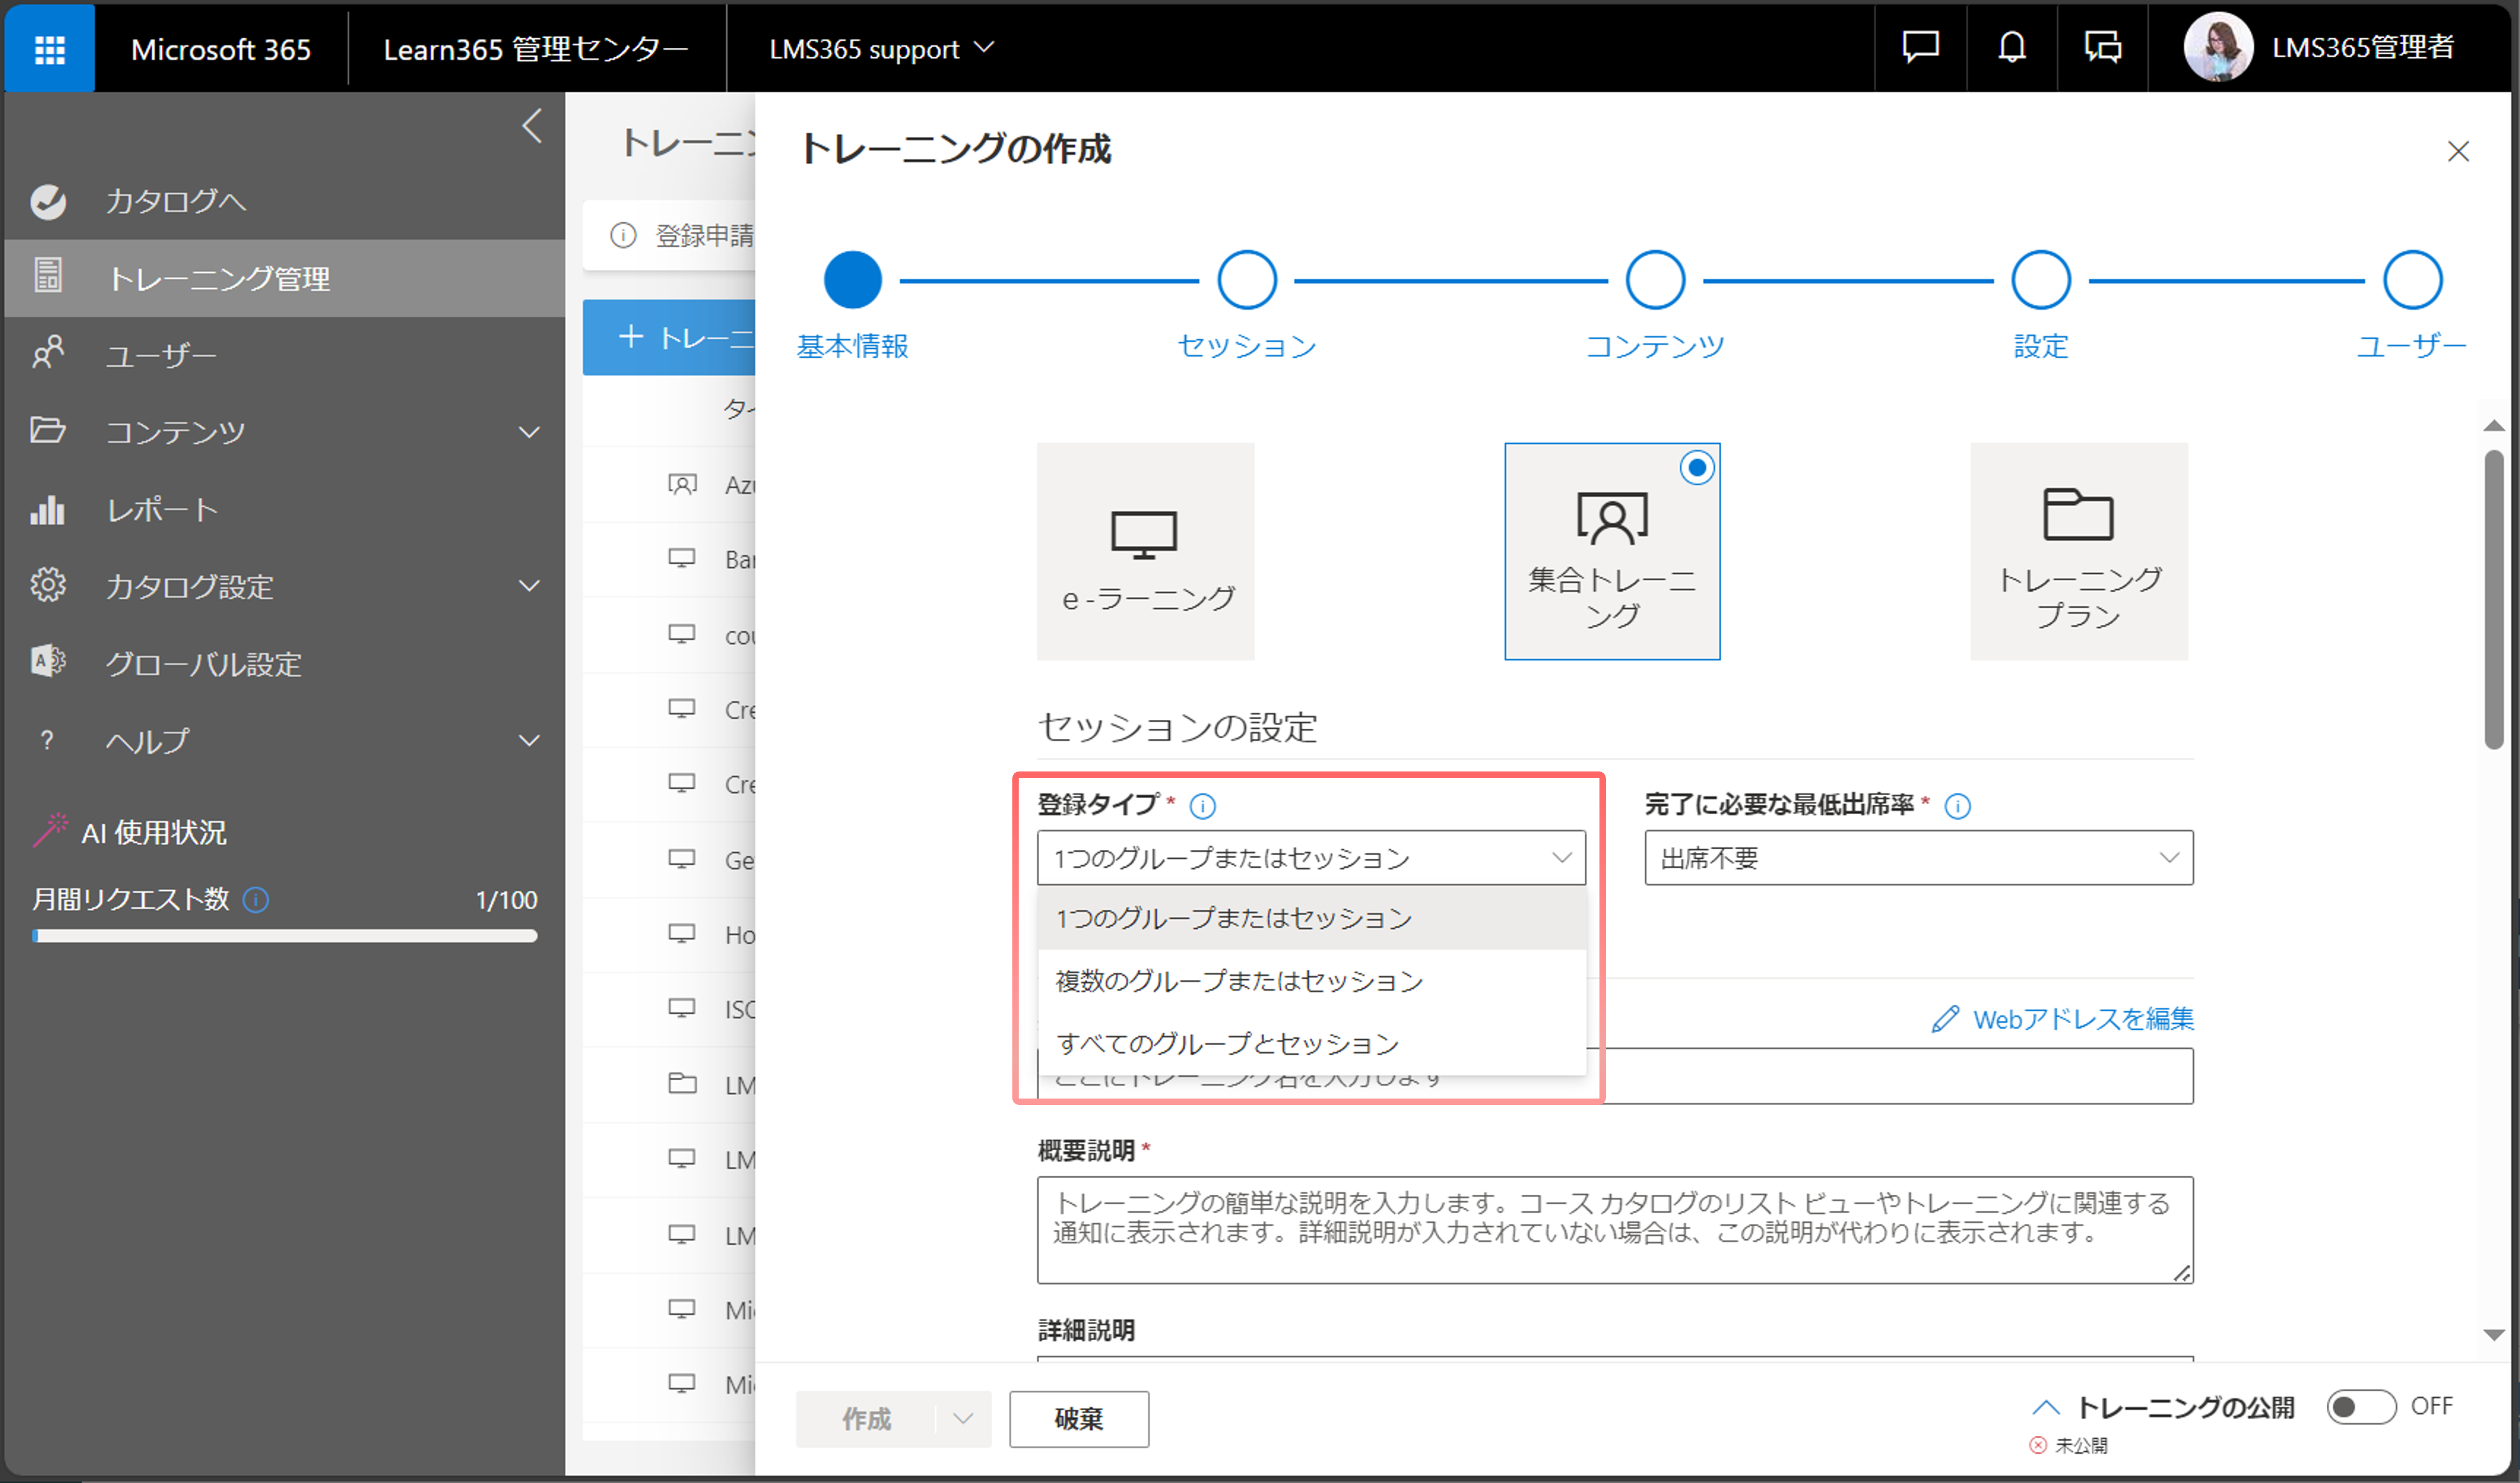Choose 1つのグループまたはセッション from list
This screenshot has height=1483, width=2520.
click(x=1312, y=918)
